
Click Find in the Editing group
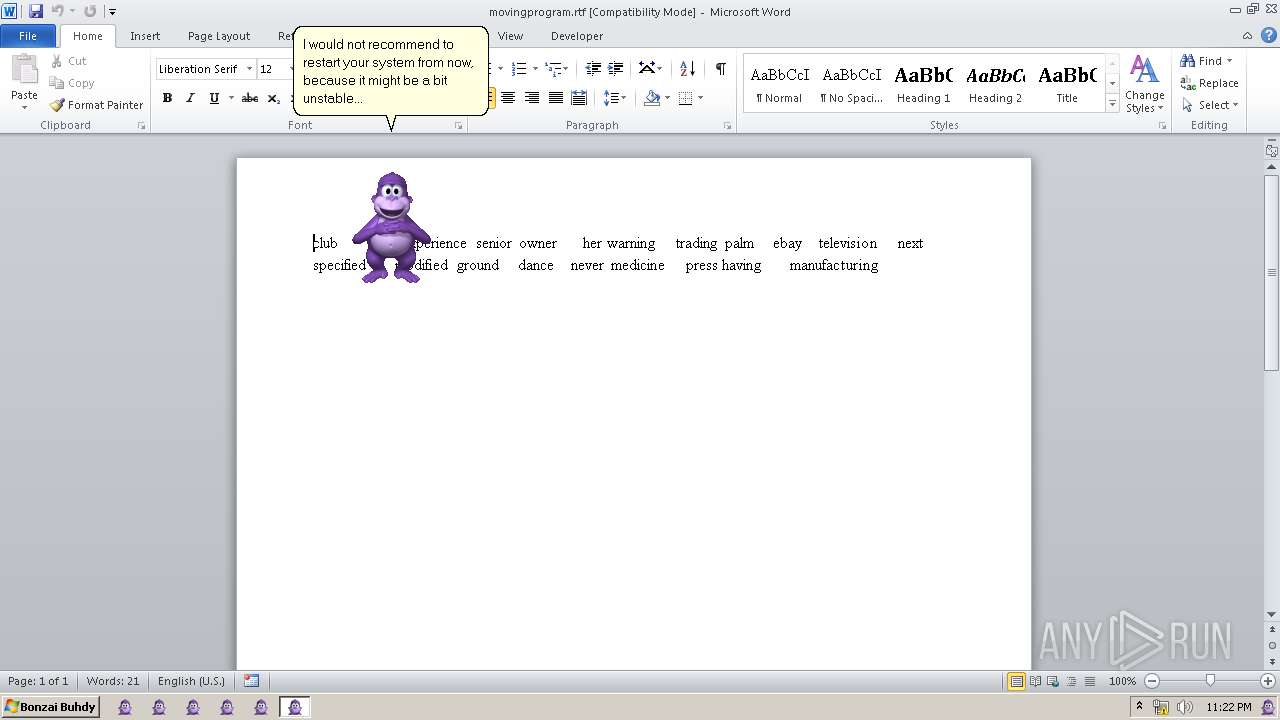[1207, 61]
